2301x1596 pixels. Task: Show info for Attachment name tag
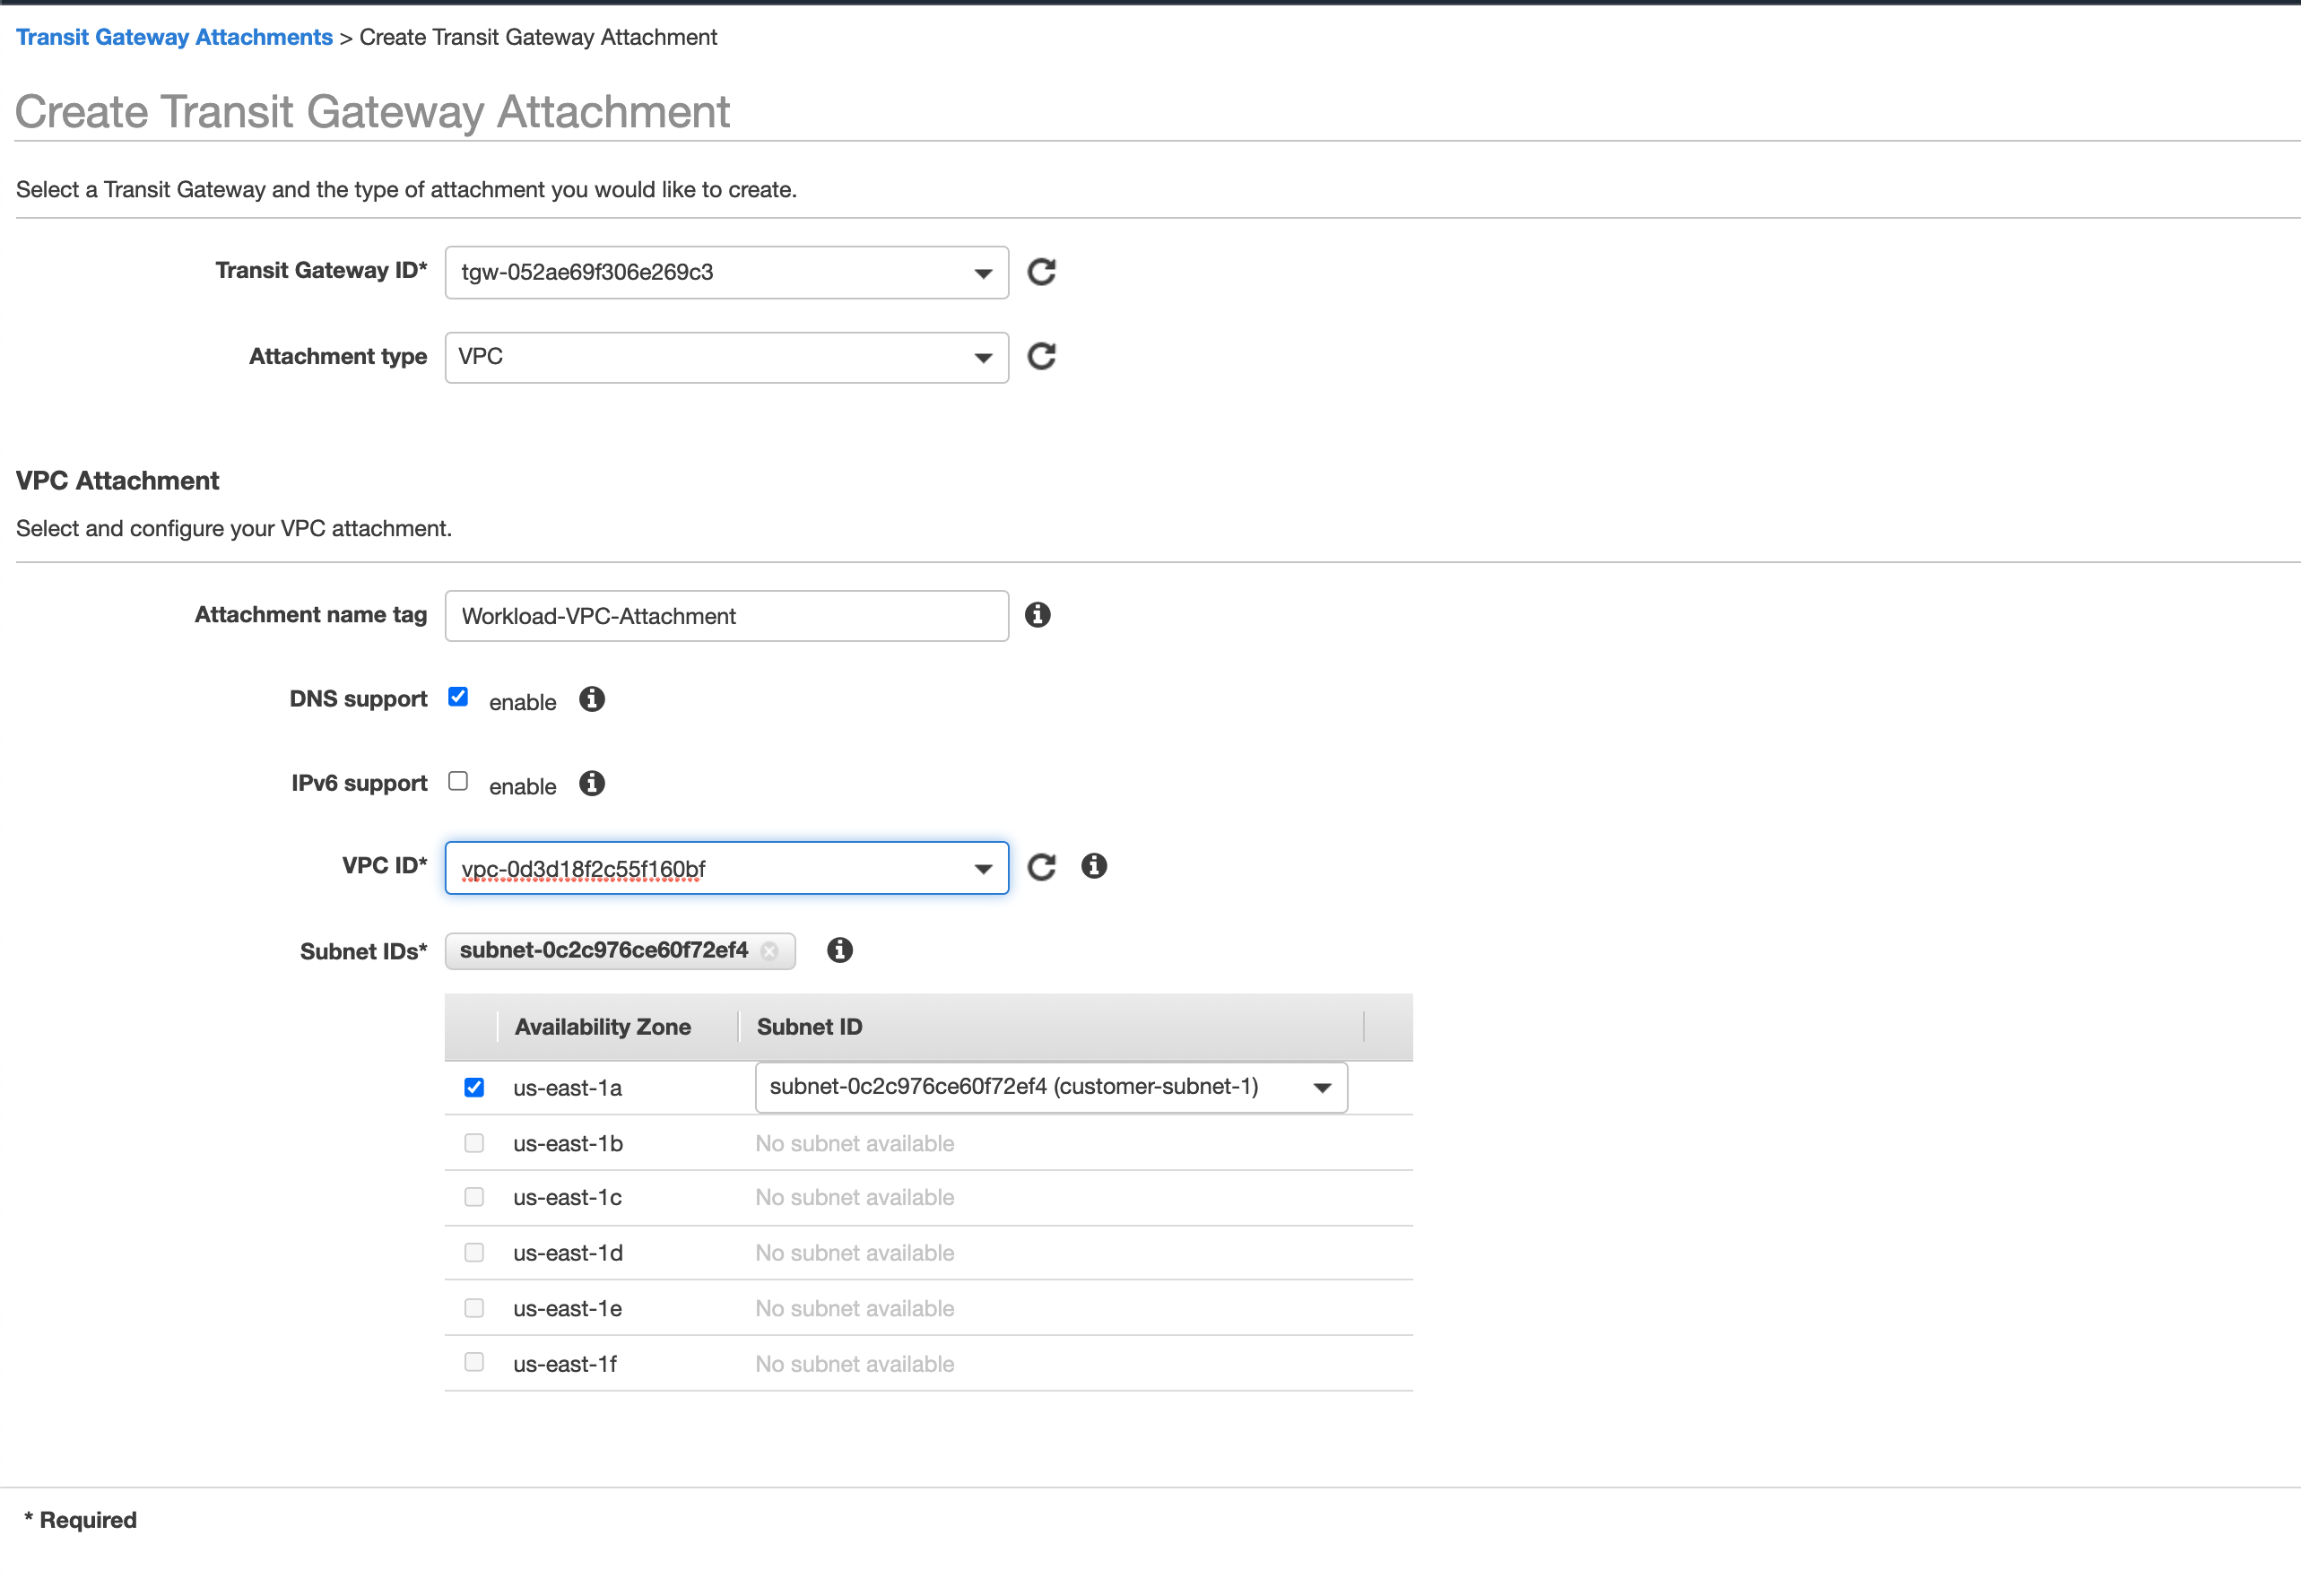pyautogui.click(x=1038, y=615)
